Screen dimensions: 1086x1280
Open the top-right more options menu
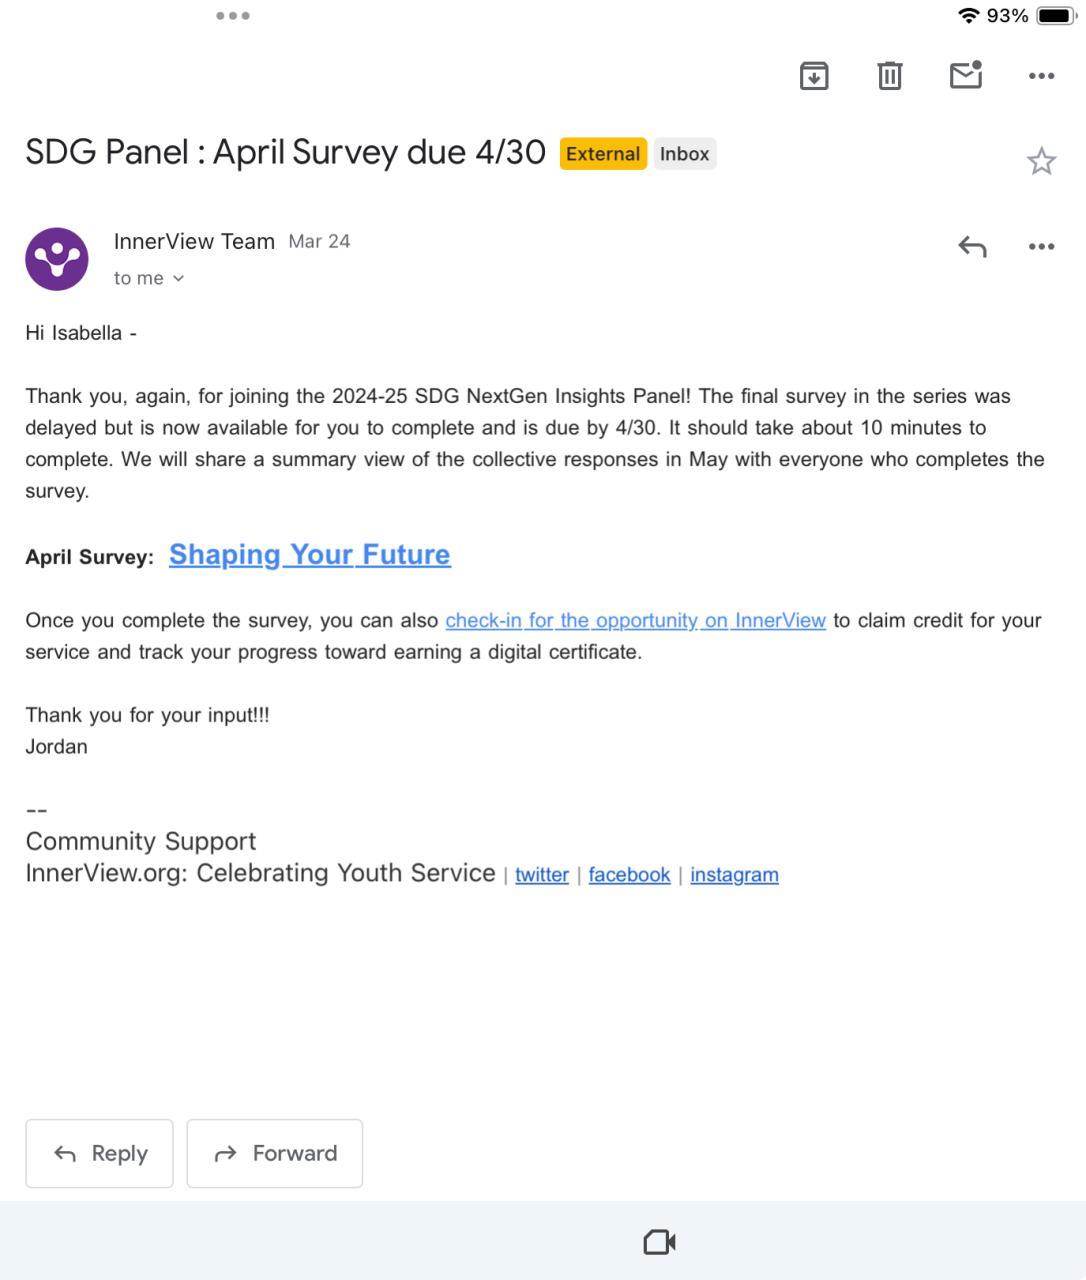(1041, 76)
